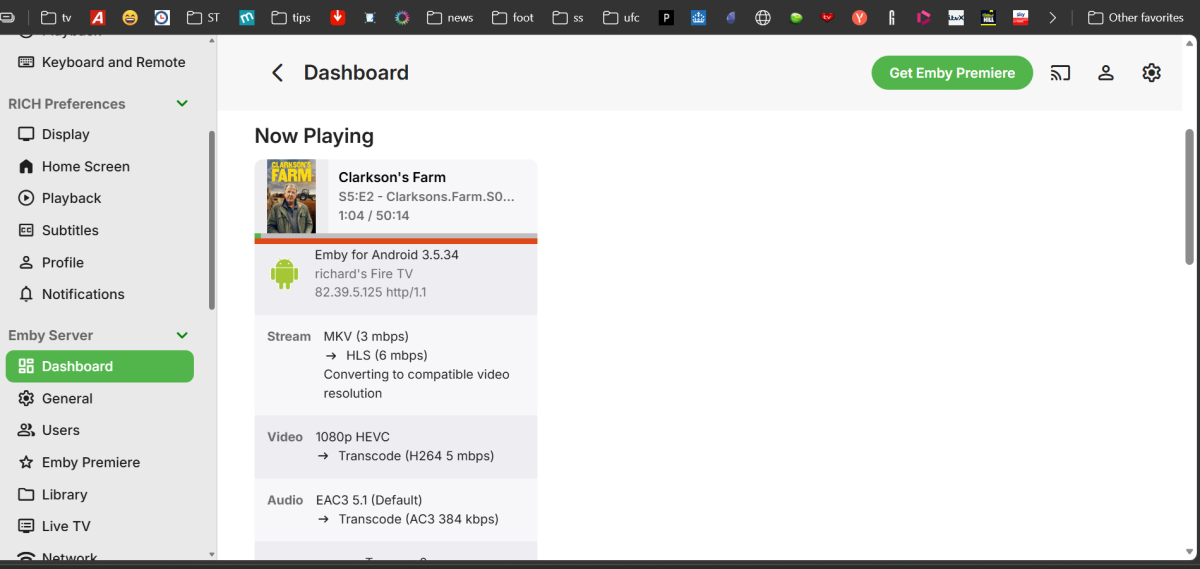Image resolution: width=1200 pixels, height=569 pixels.
Task: Open the user profile icon in header
Action: pos(1106,73)
